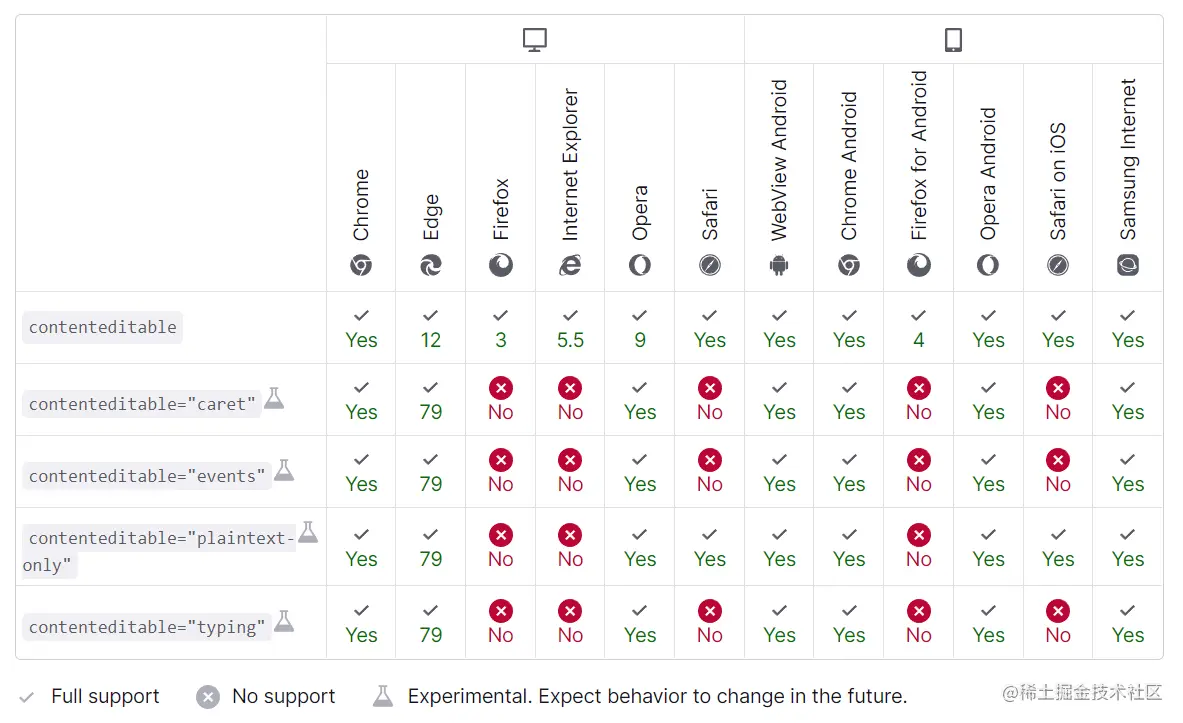The width and height of the screenshot is (1183, 723).
Task: Click the Internet Explorer browser icon
Action: (x=570, y=265)
